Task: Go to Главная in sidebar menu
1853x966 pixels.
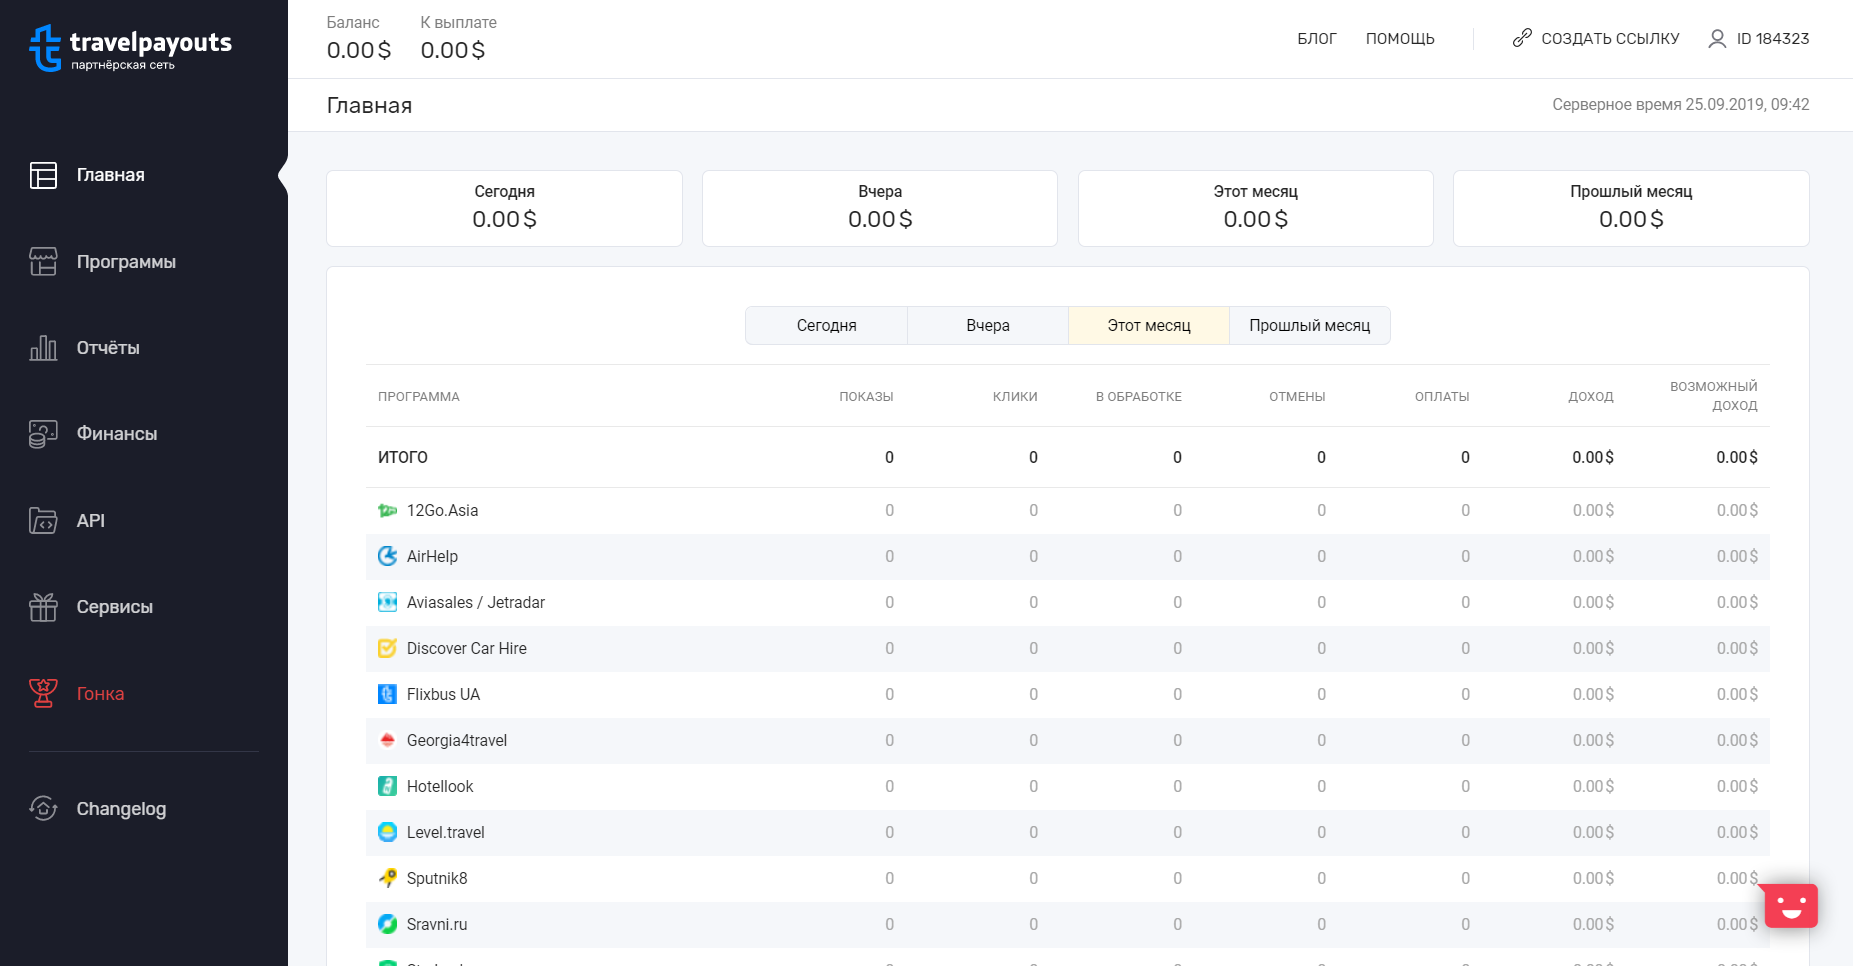Action: coord(111,175)
